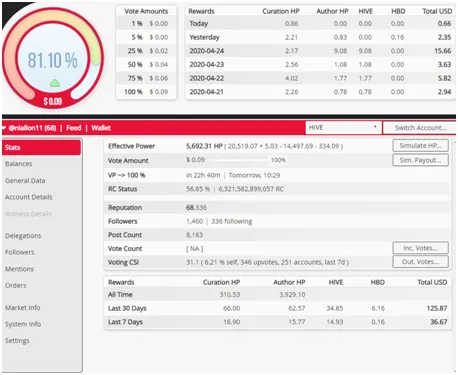The height and width of the screenshot is (375, 458).
Task: Open the Wallet link
Action: (101, 128)
